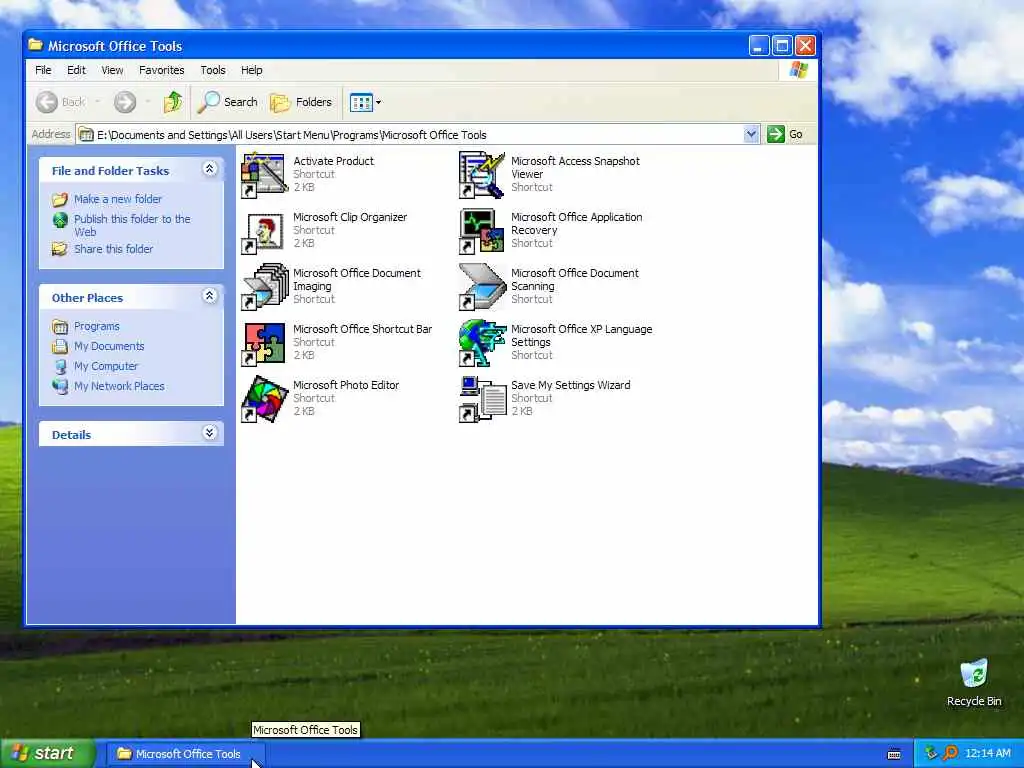1024x768 pixels.
Task: Click the Back arrow toolbar icon
Action: coord(47,102)
